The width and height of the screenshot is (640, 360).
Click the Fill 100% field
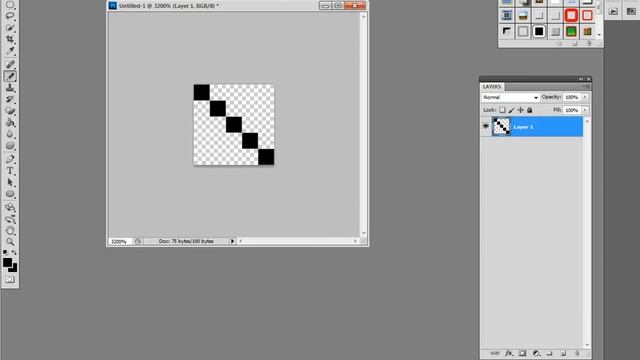point(572,110)
